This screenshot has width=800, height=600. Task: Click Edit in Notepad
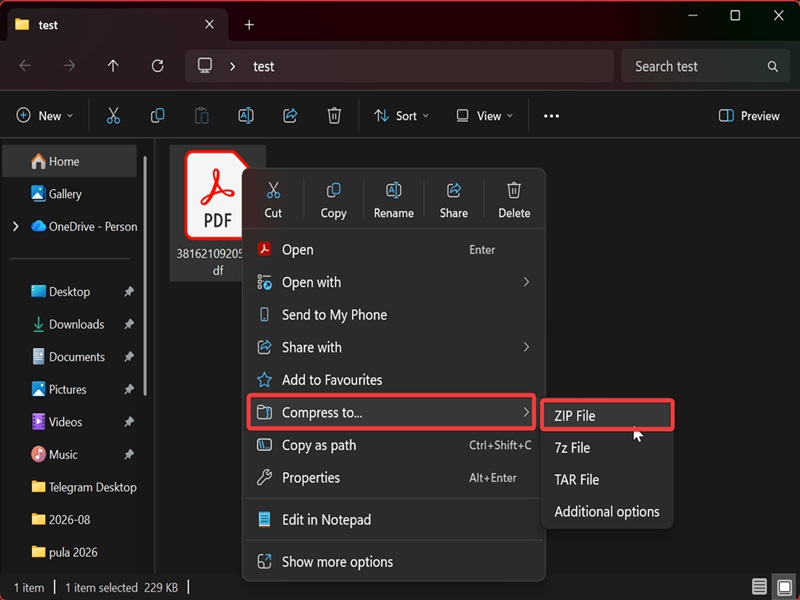click(394, 520)
